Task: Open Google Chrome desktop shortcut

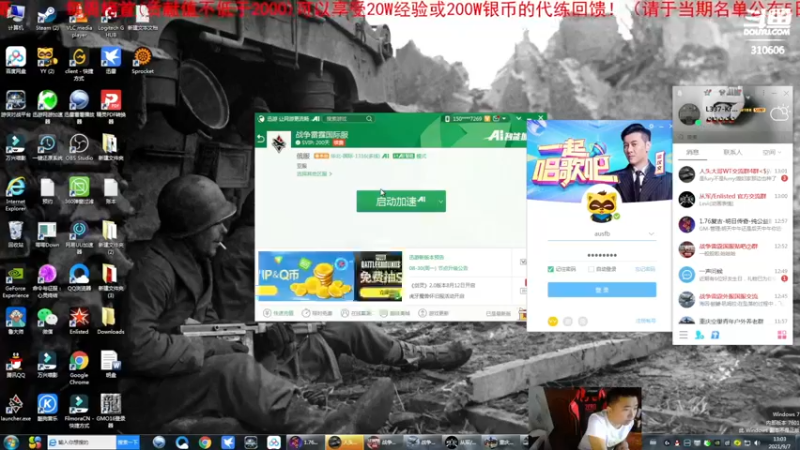Action: click(x=79, y=368)
